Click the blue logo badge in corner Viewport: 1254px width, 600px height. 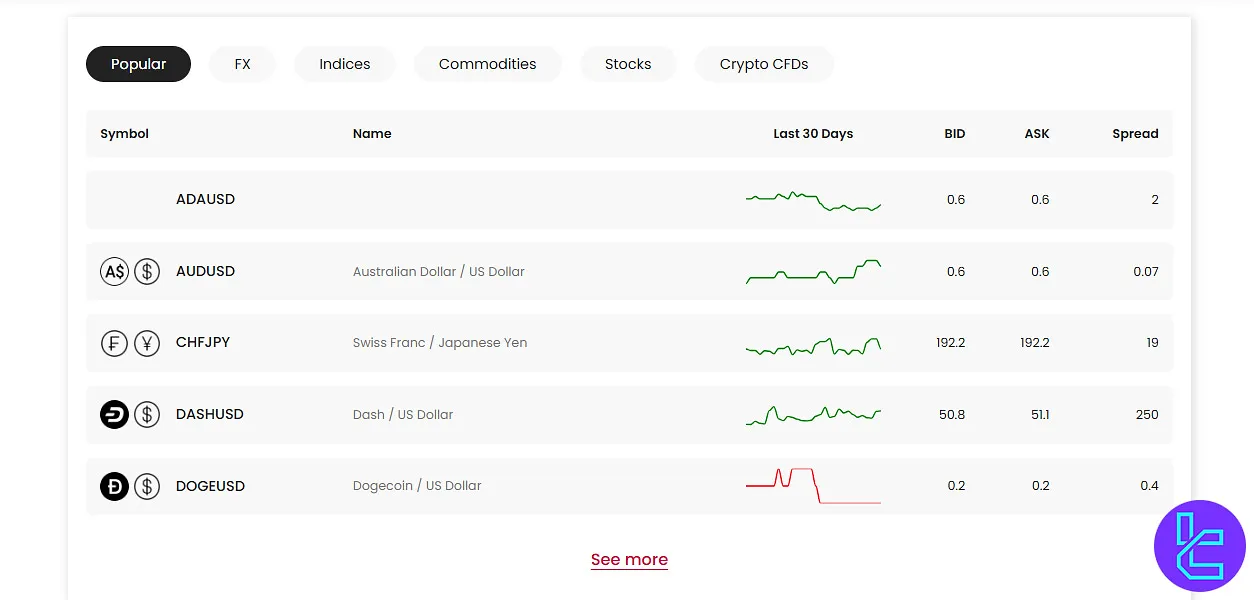coord(1199,546)
